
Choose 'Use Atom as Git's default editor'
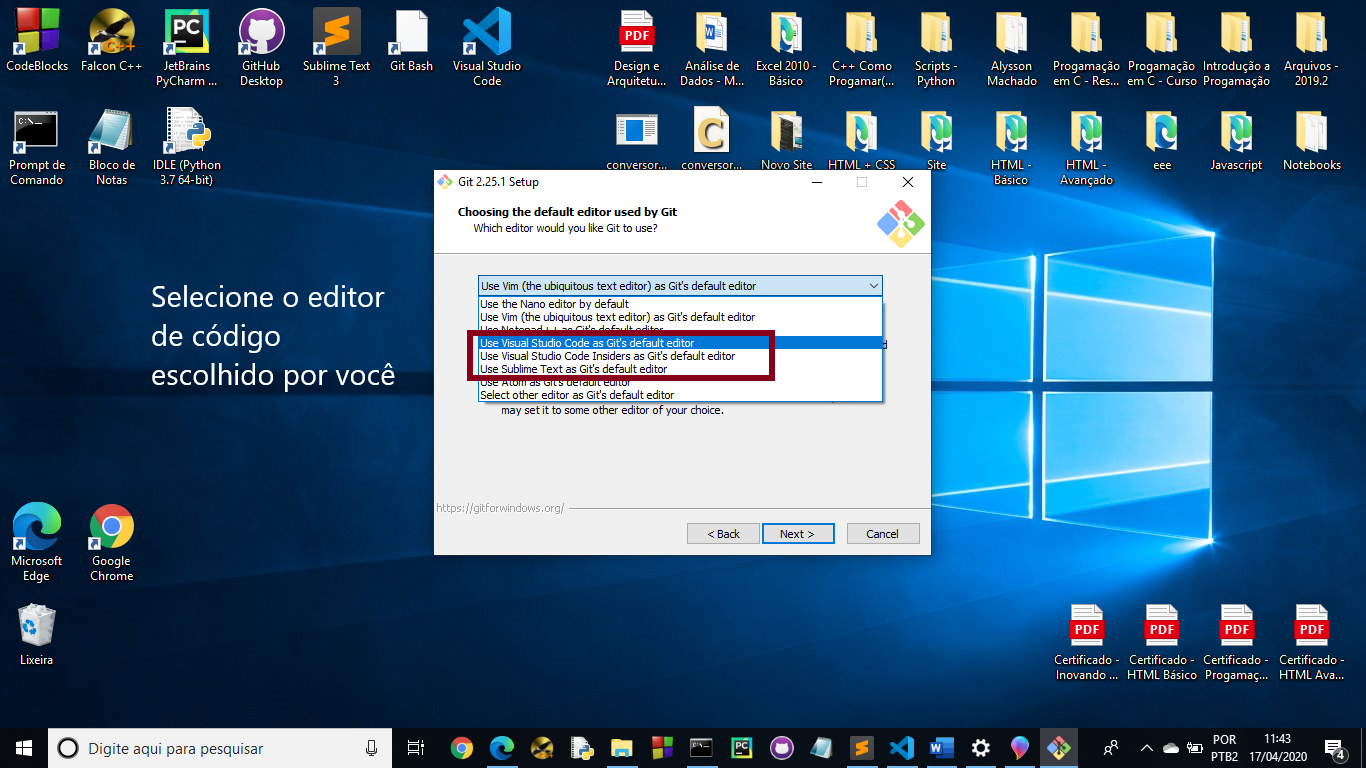(x=680, y=382)
